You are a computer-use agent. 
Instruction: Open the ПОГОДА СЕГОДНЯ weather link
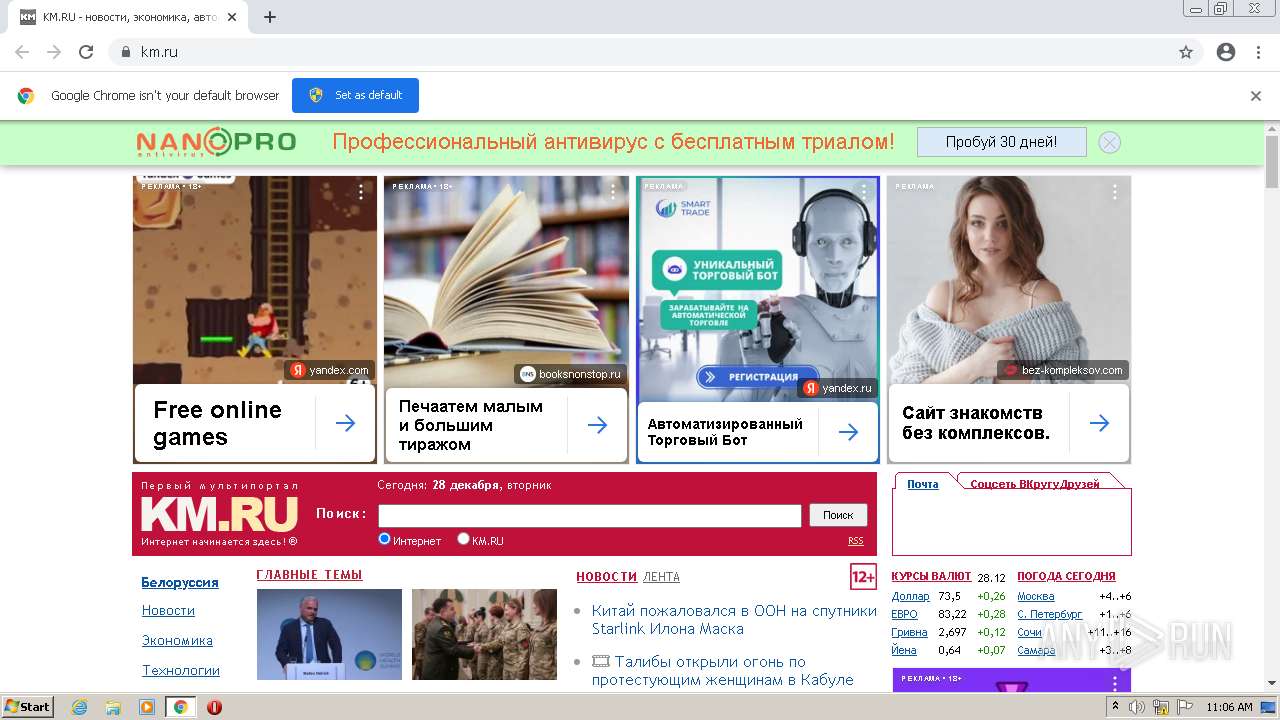click(x=1066, y=576)
